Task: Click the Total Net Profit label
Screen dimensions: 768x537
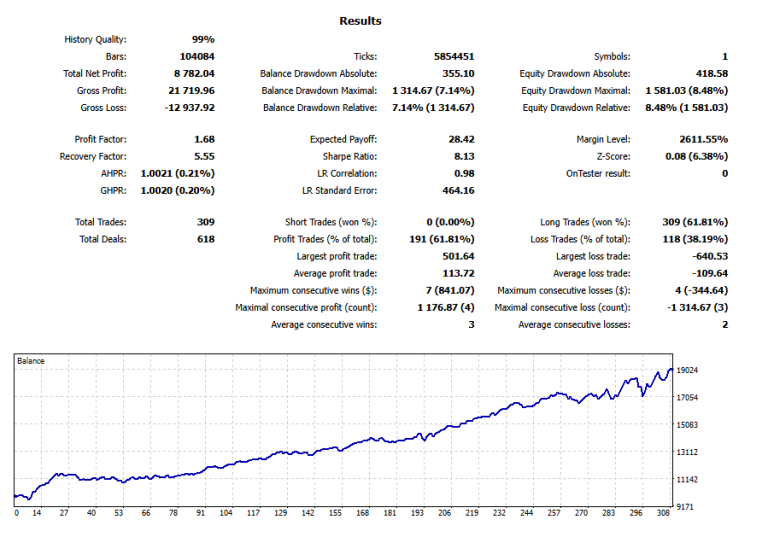Action: (95, 74)
